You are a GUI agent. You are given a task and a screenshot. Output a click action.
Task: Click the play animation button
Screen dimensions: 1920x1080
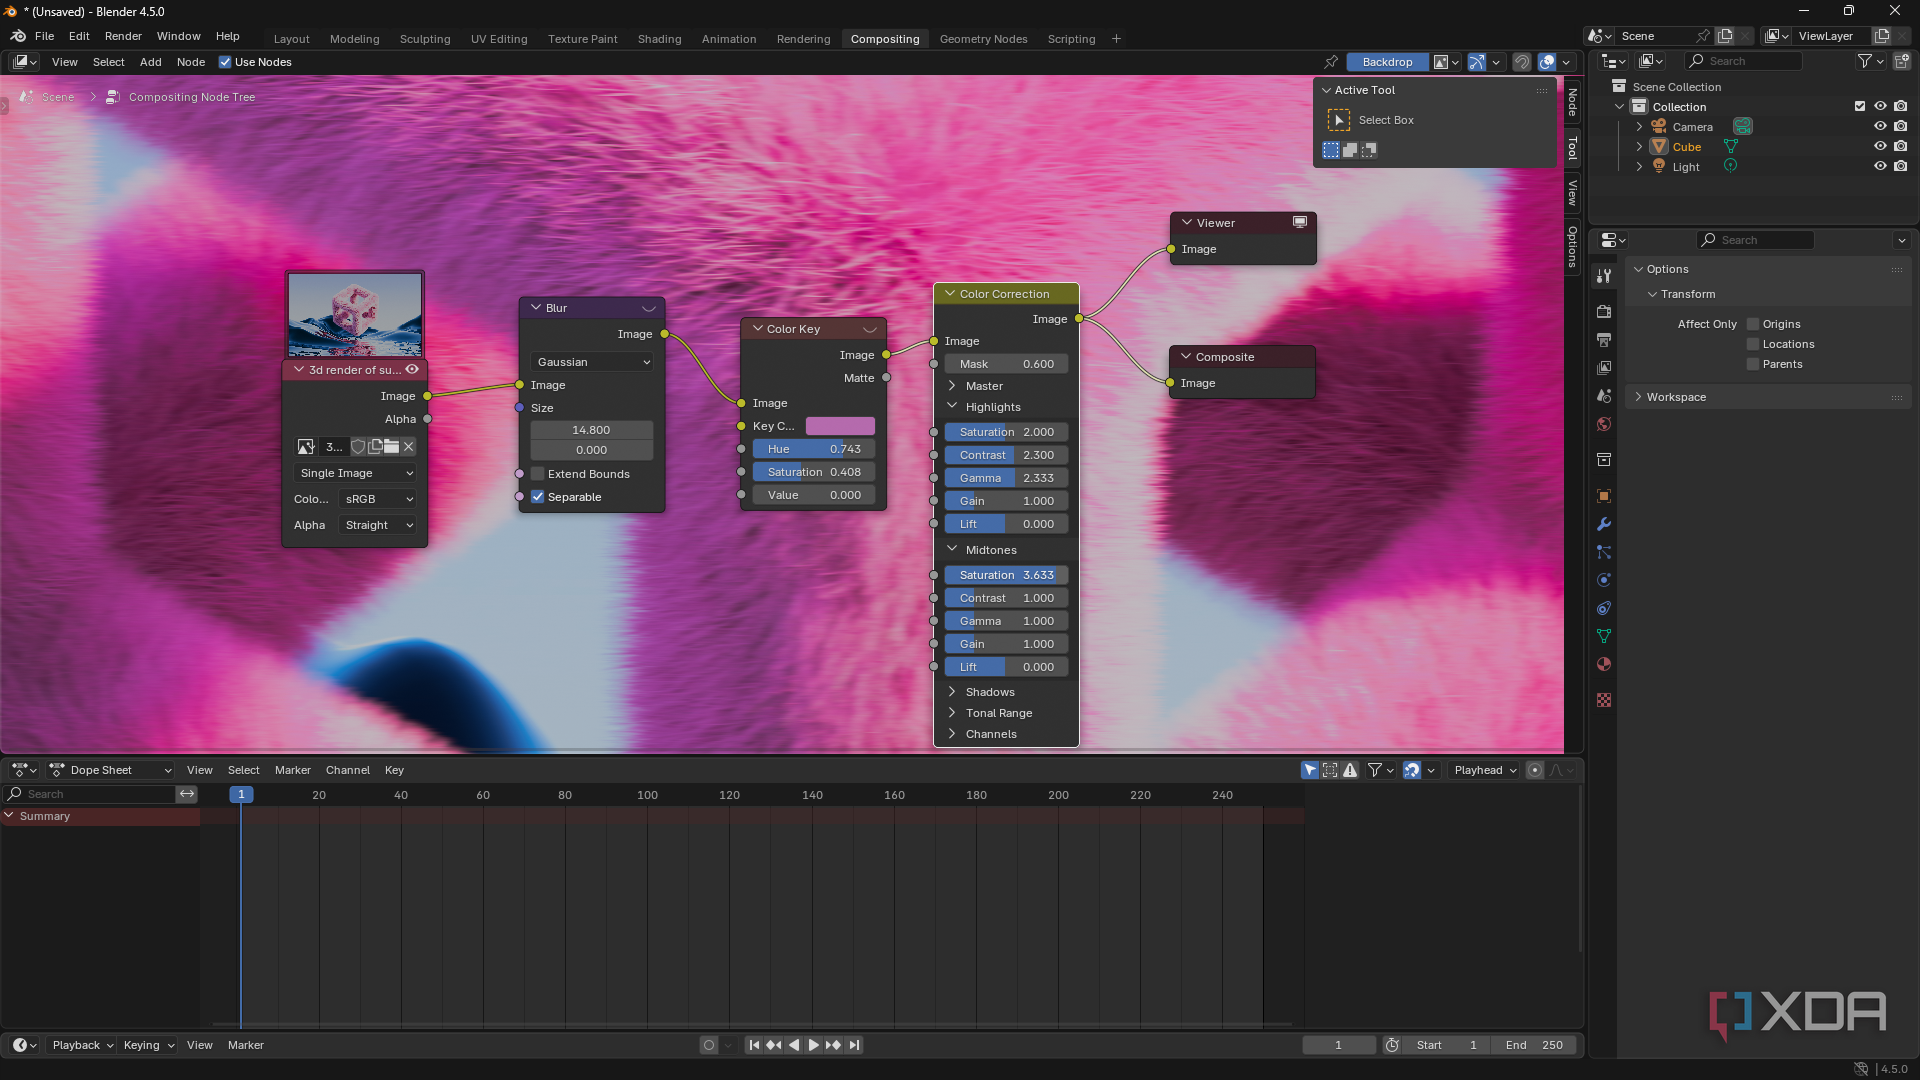pyautogui.click(x=813, y=1045)
